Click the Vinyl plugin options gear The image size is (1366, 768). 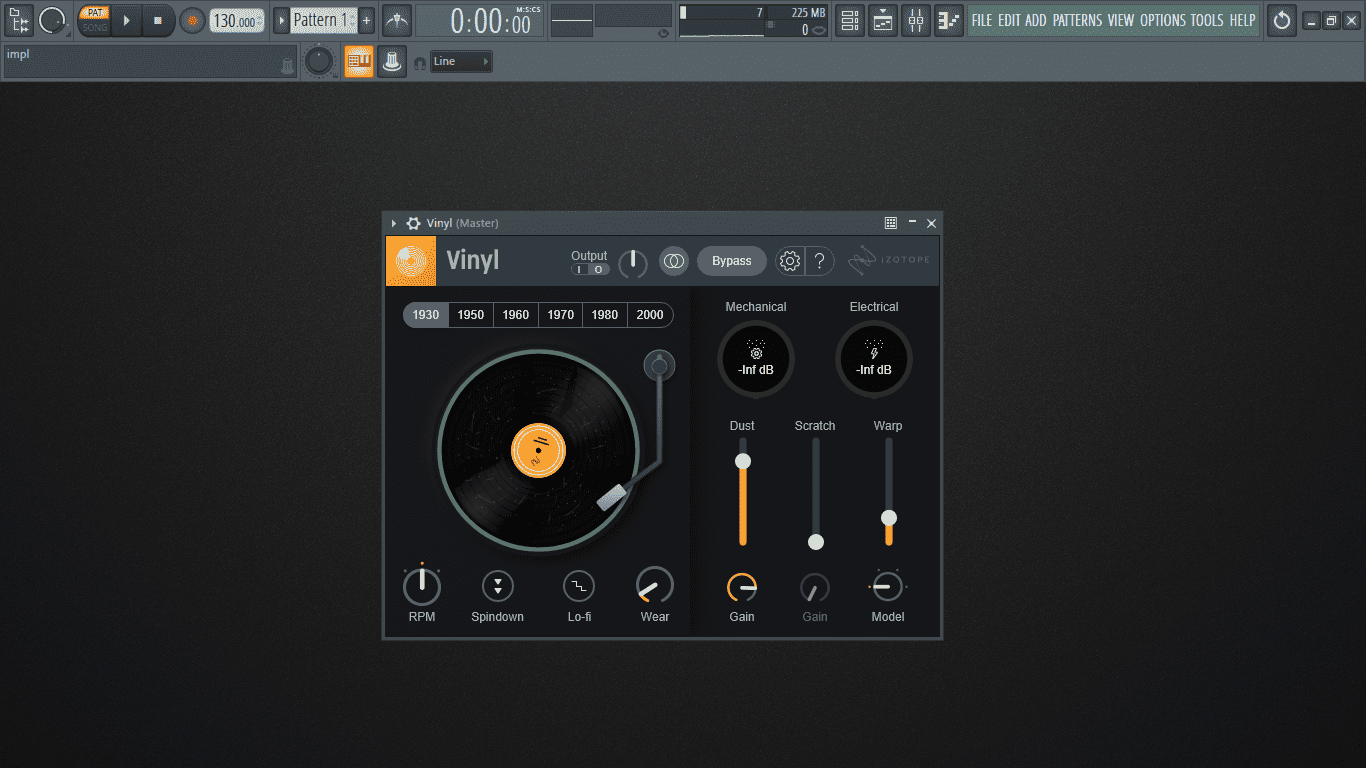point(413,223)
